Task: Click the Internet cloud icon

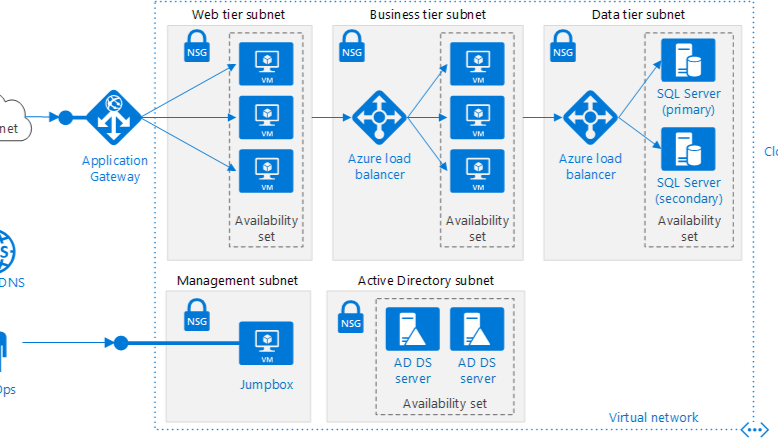Action: (x=15, y=119)
